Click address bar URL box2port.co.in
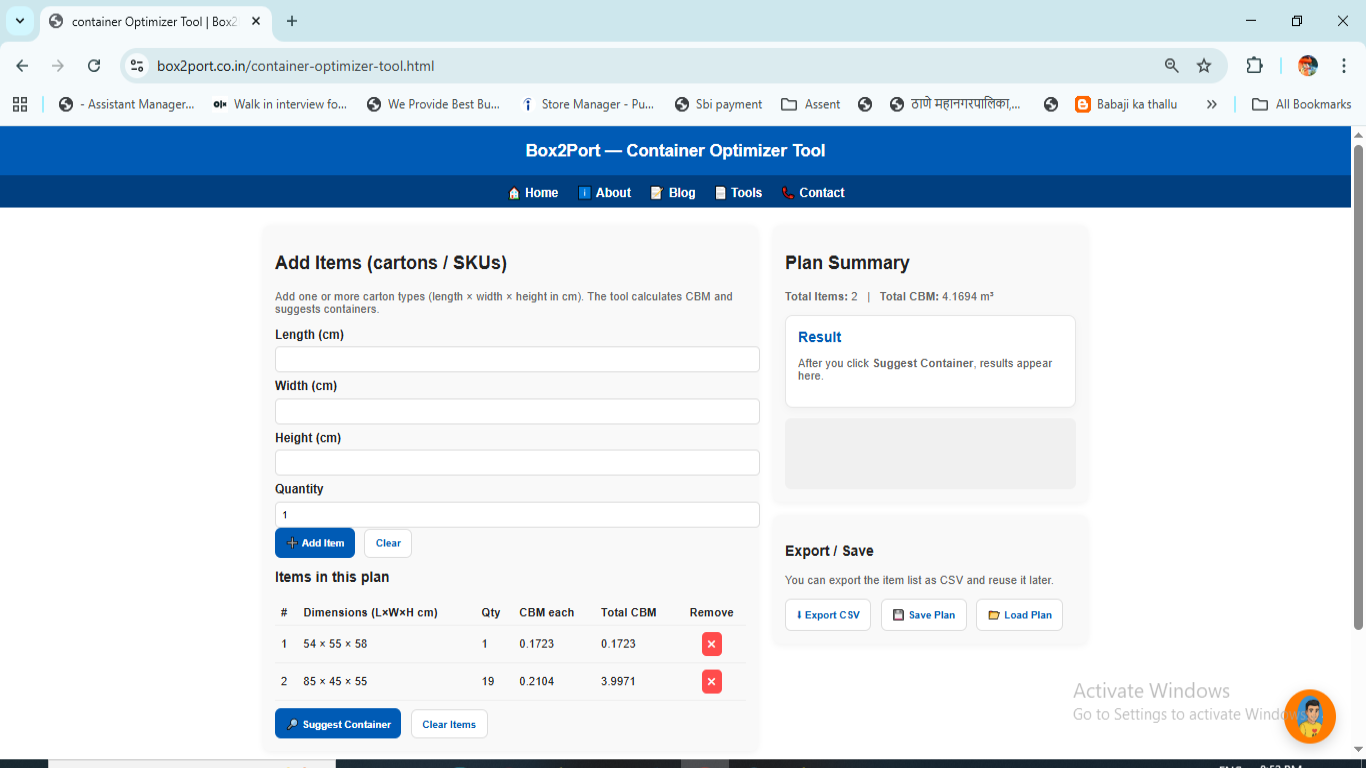Image resolution: width=1366 pixels, height=768 pixels. coord(295,66)
